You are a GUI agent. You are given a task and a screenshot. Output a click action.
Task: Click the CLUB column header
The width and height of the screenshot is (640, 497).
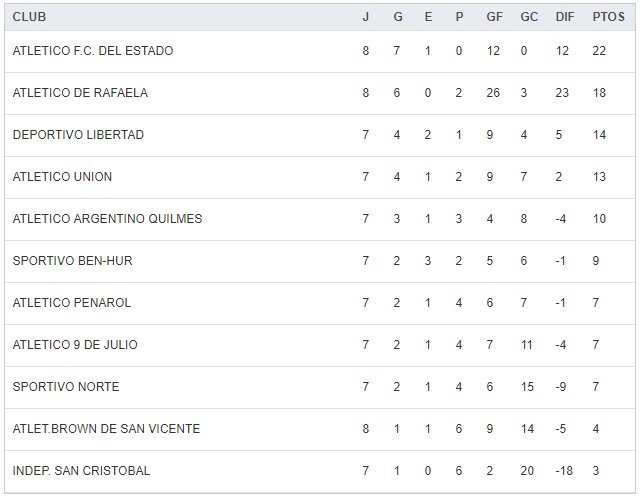[29, 17]
